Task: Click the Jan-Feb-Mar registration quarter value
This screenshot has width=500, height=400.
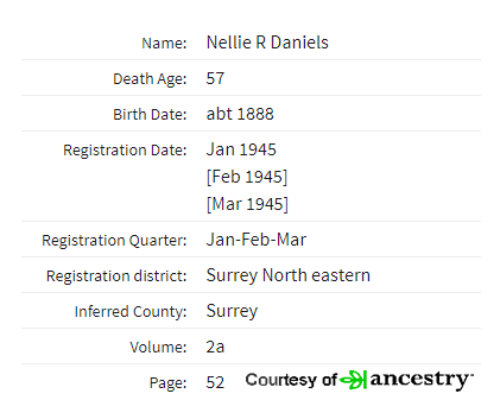Action: [x=256, y=240]
